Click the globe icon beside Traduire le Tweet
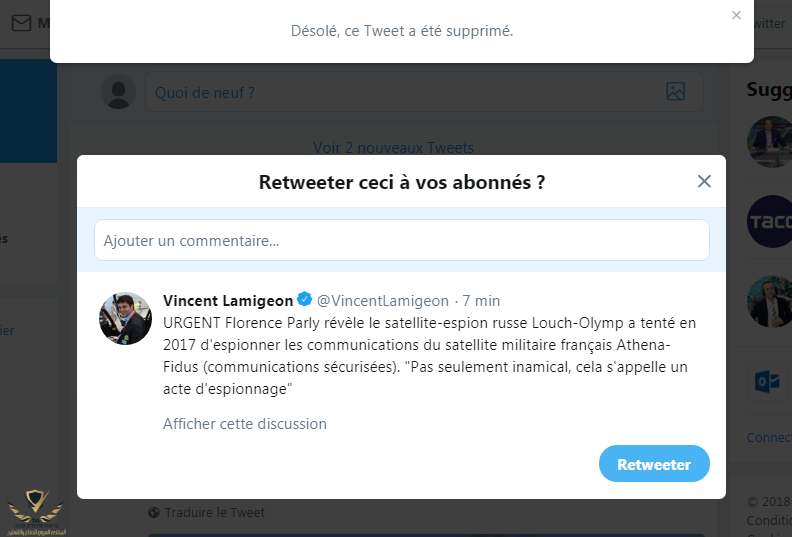 pyautogui.click(x=153, y=513)
